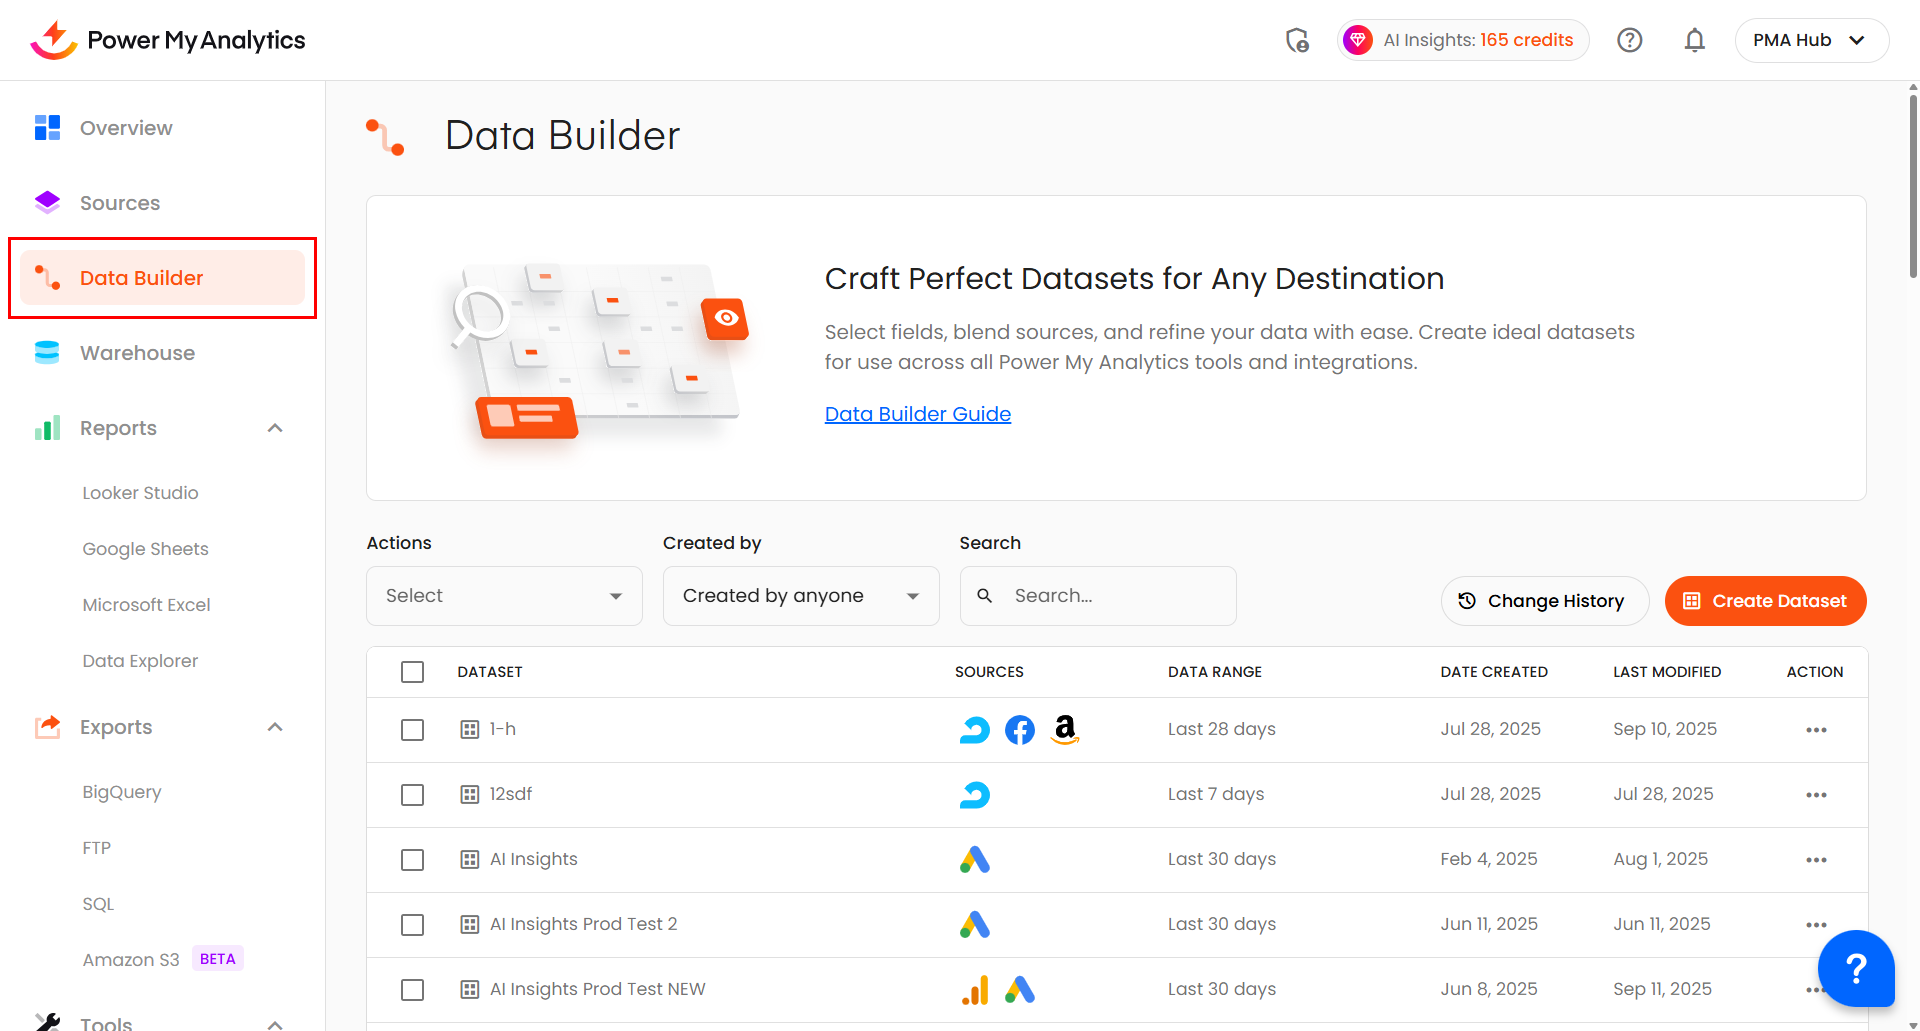Open Looker Studio under Reports
The image size is (1920, 1031).
point(140,493)
